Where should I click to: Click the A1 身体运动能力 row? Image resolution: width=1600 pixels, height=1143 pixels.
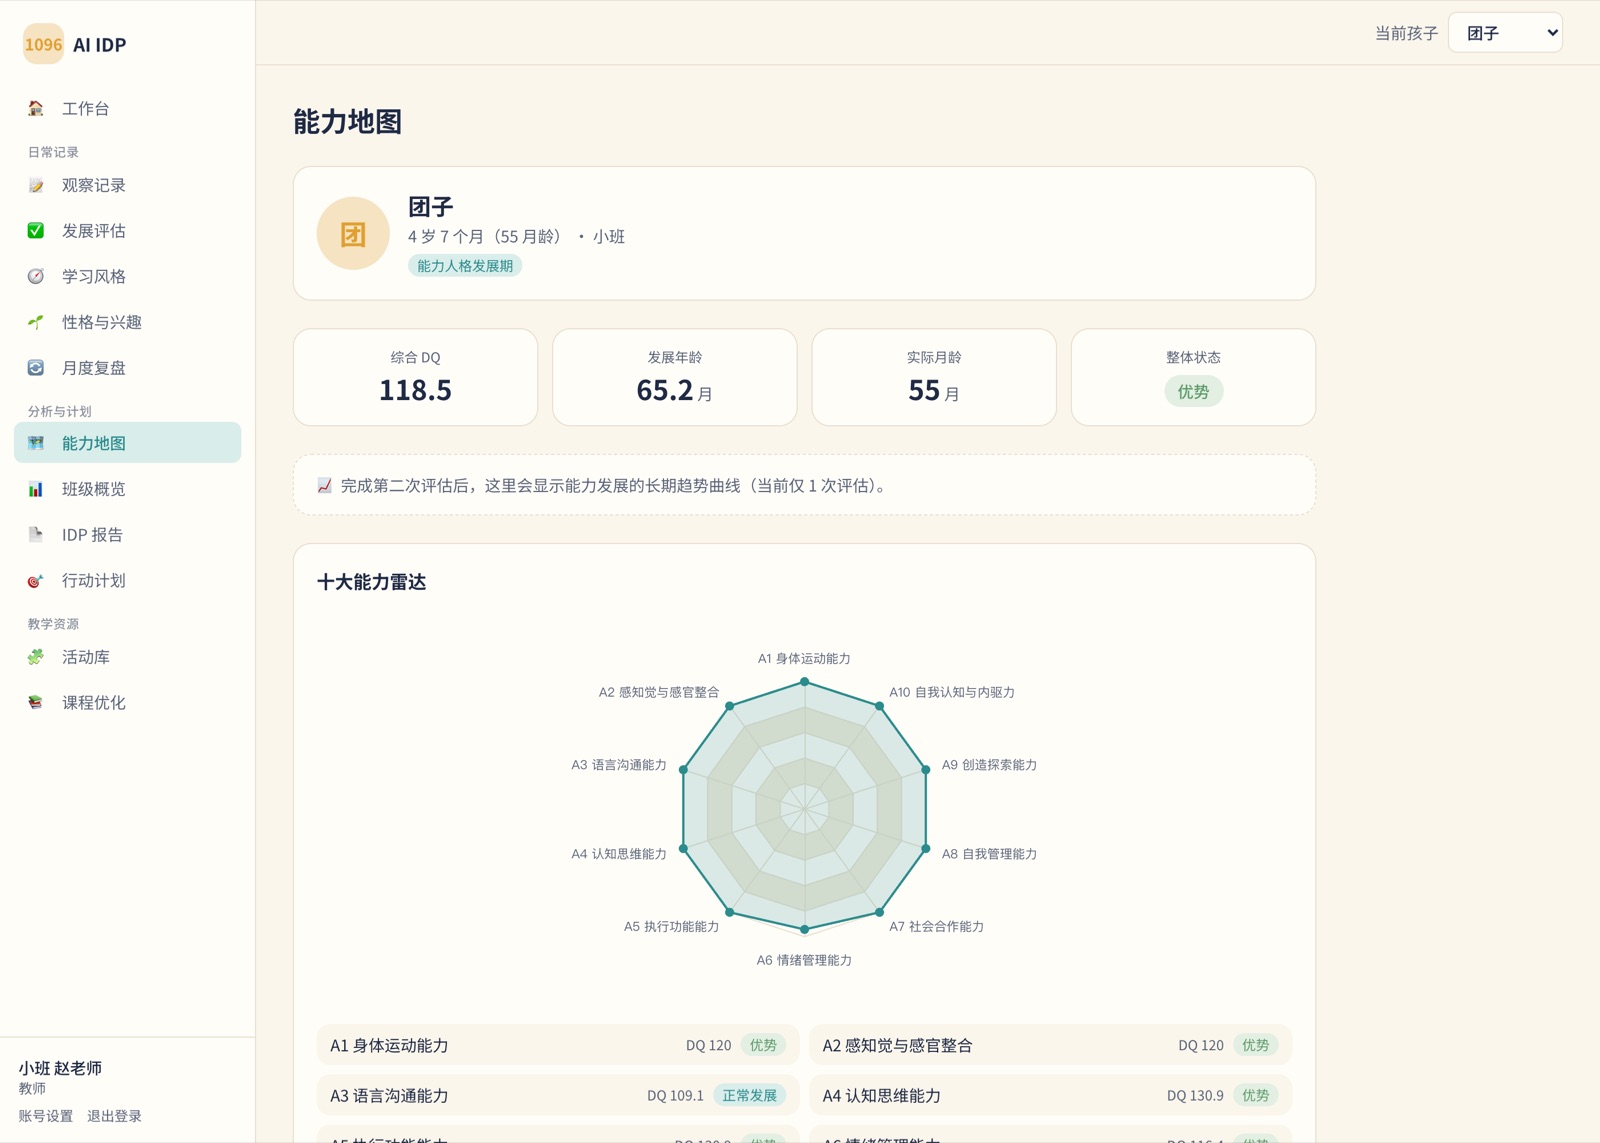(x=558, y=1045)
